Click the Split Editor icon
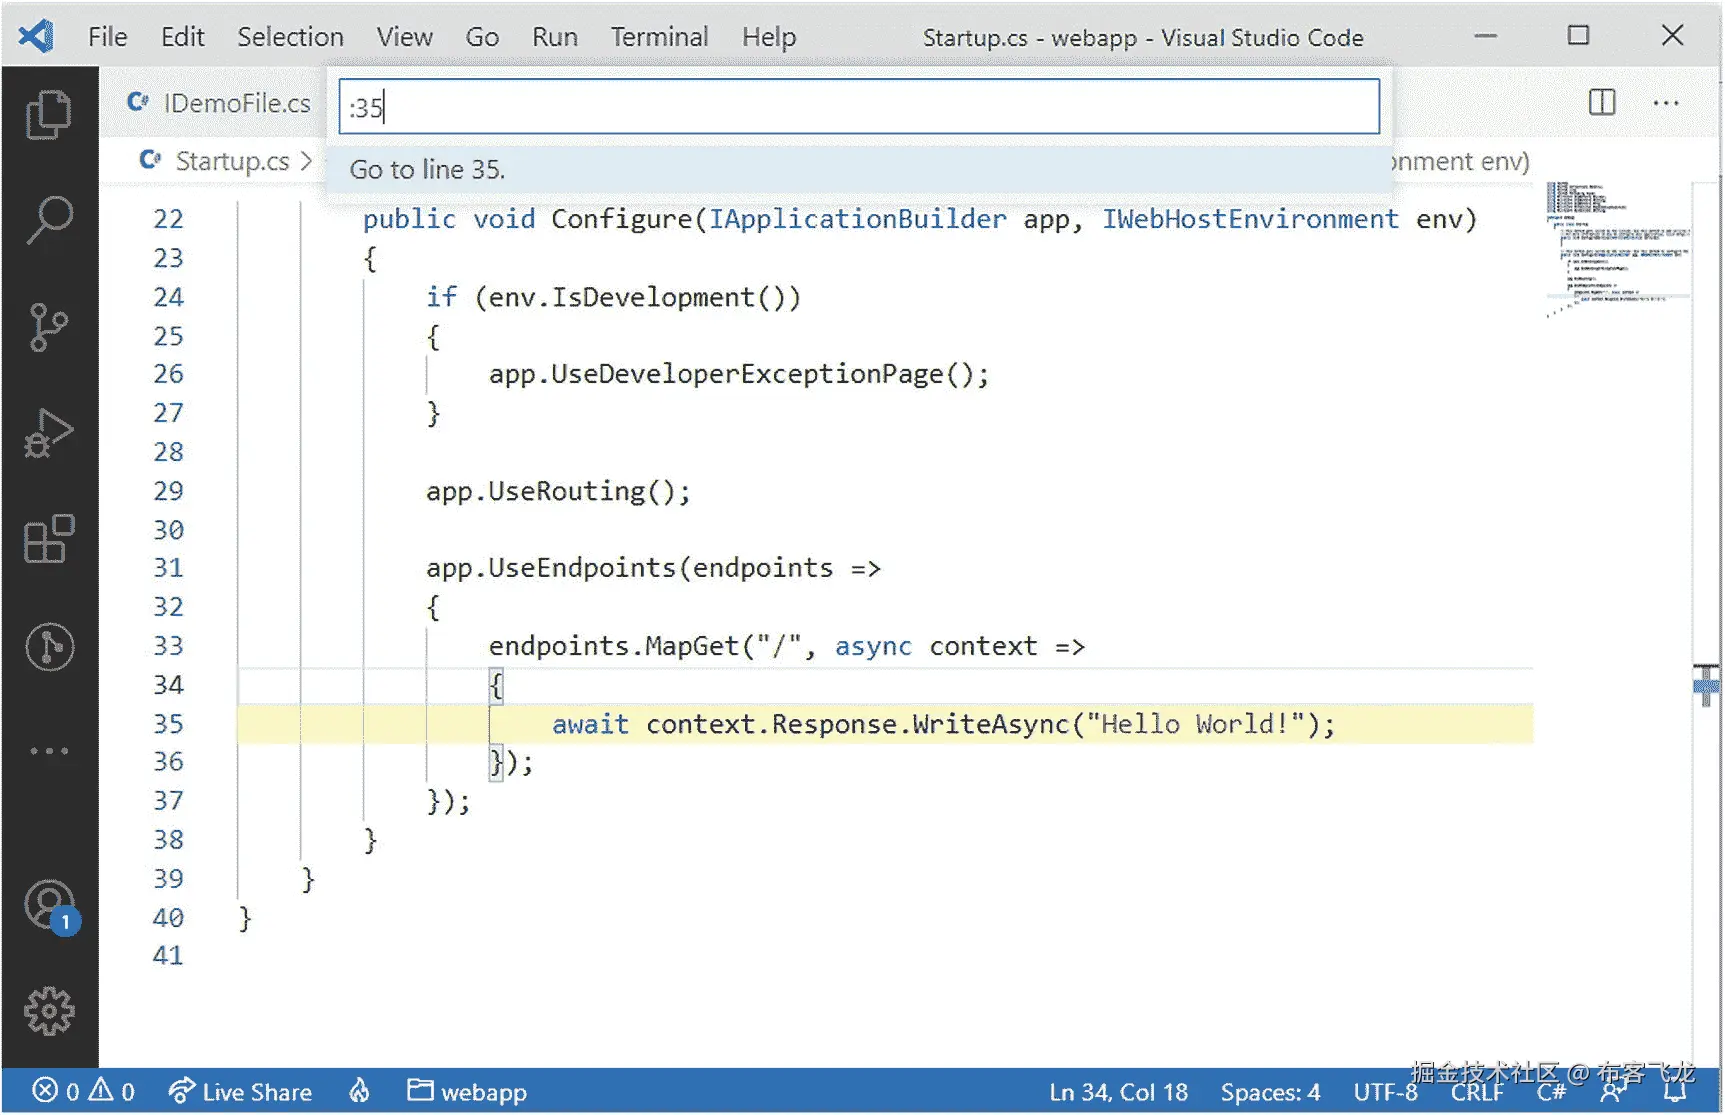 click(1600, 102)
